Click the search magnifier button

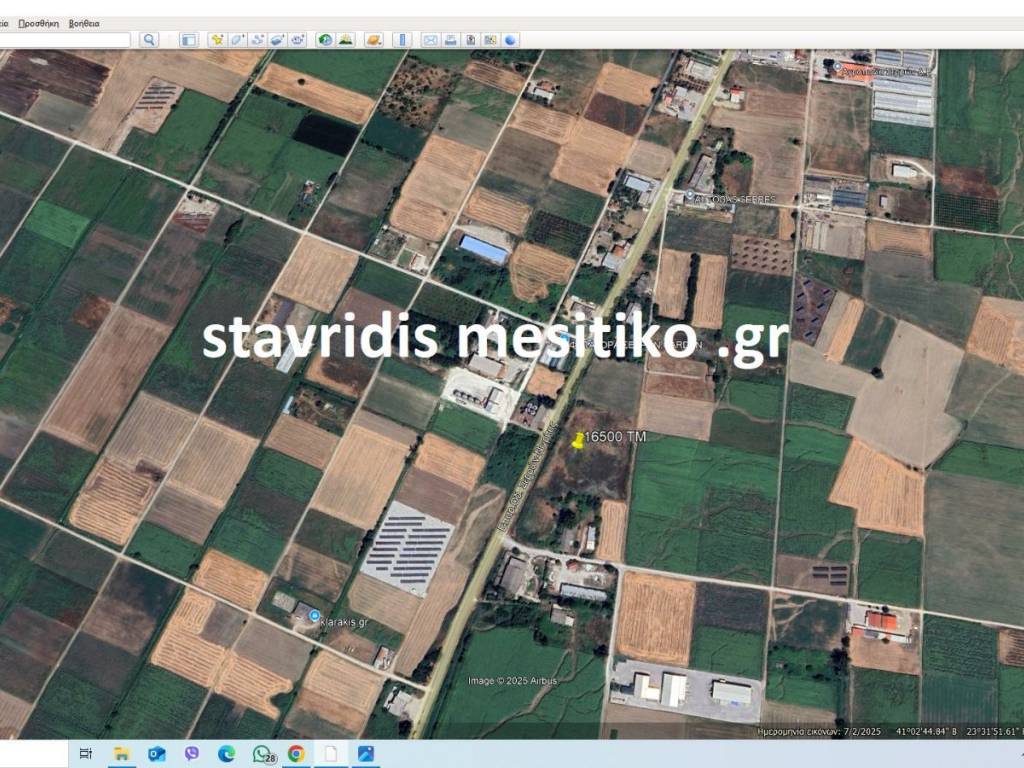149,40
